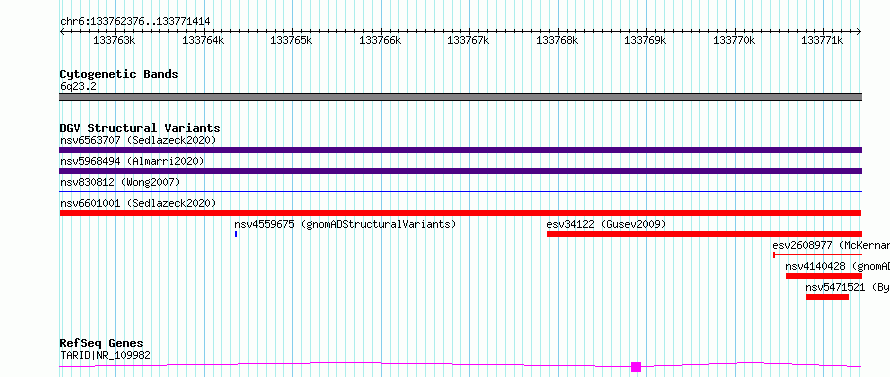Click ruler position 133767k
890x377 pixels.
tap(468, 40)
